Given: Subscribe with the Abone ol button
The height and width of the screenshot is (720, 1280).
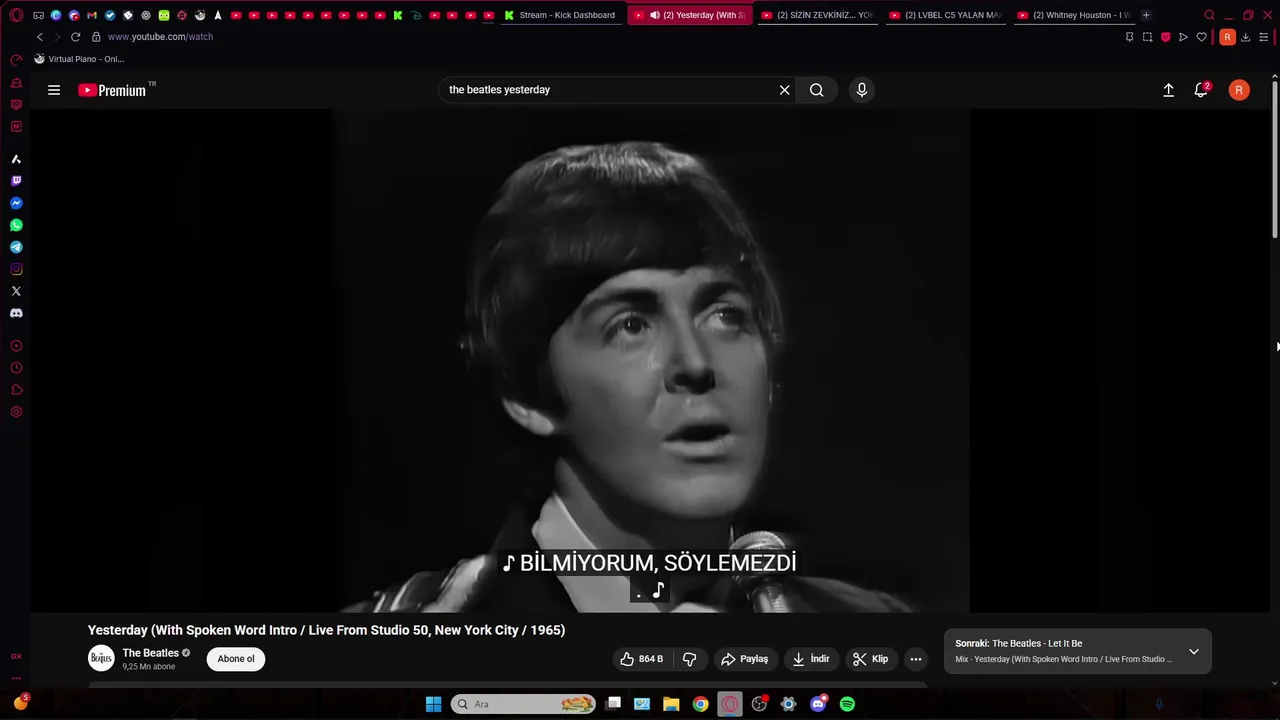Looking at the screenshot, I should point(236,659).
